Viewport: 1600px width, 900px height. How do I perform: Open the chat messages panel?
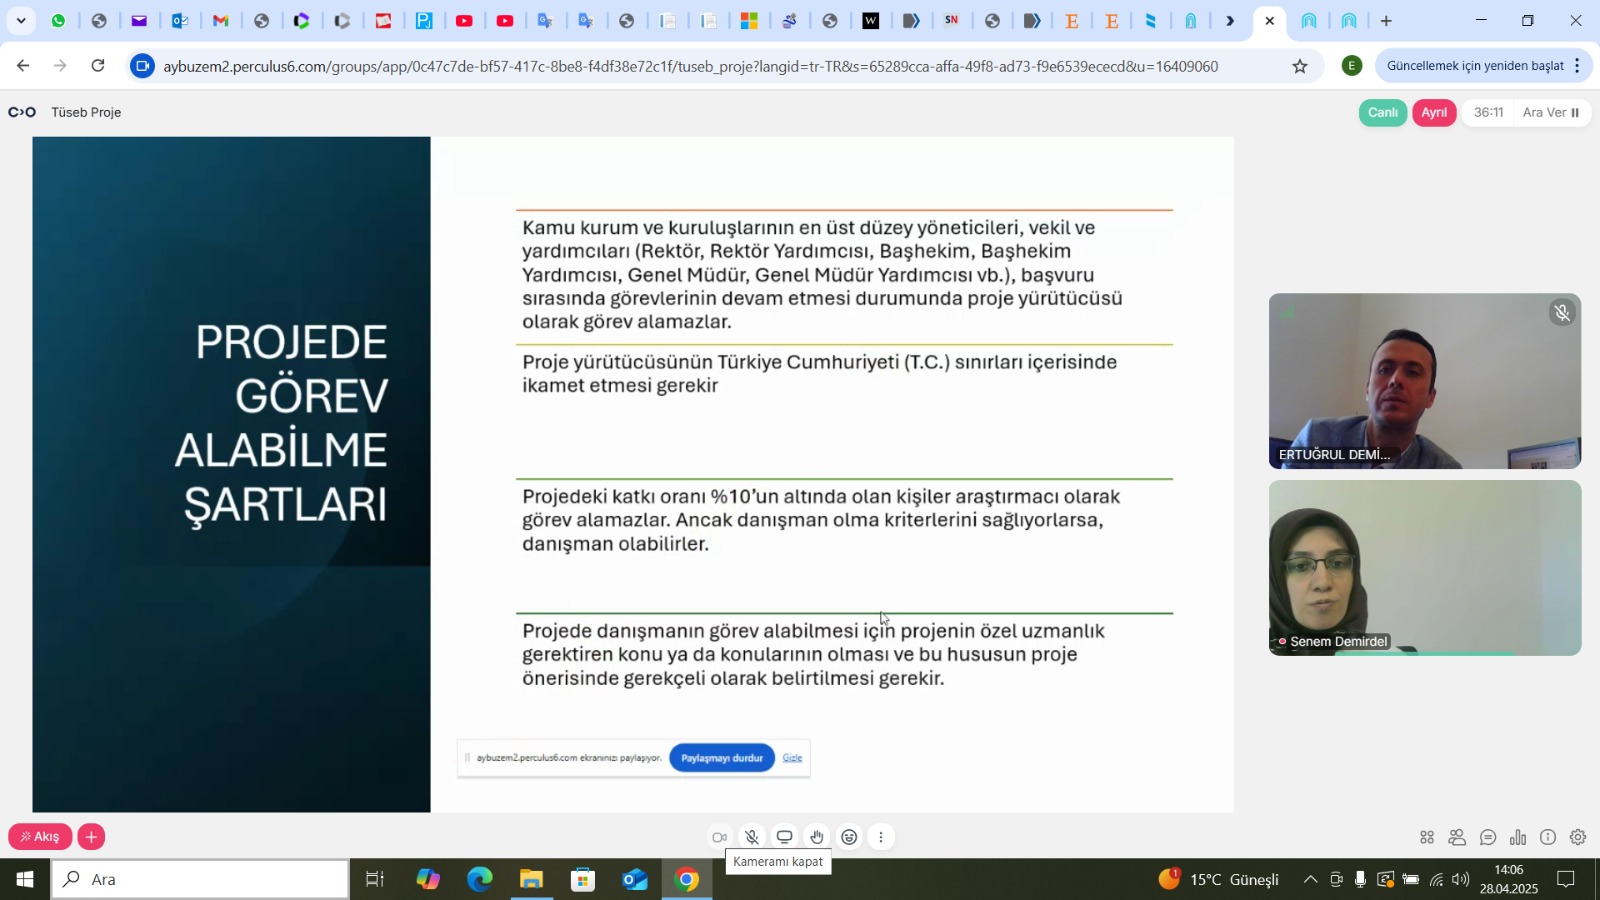pyautogui.click(x=1488, y=837)
